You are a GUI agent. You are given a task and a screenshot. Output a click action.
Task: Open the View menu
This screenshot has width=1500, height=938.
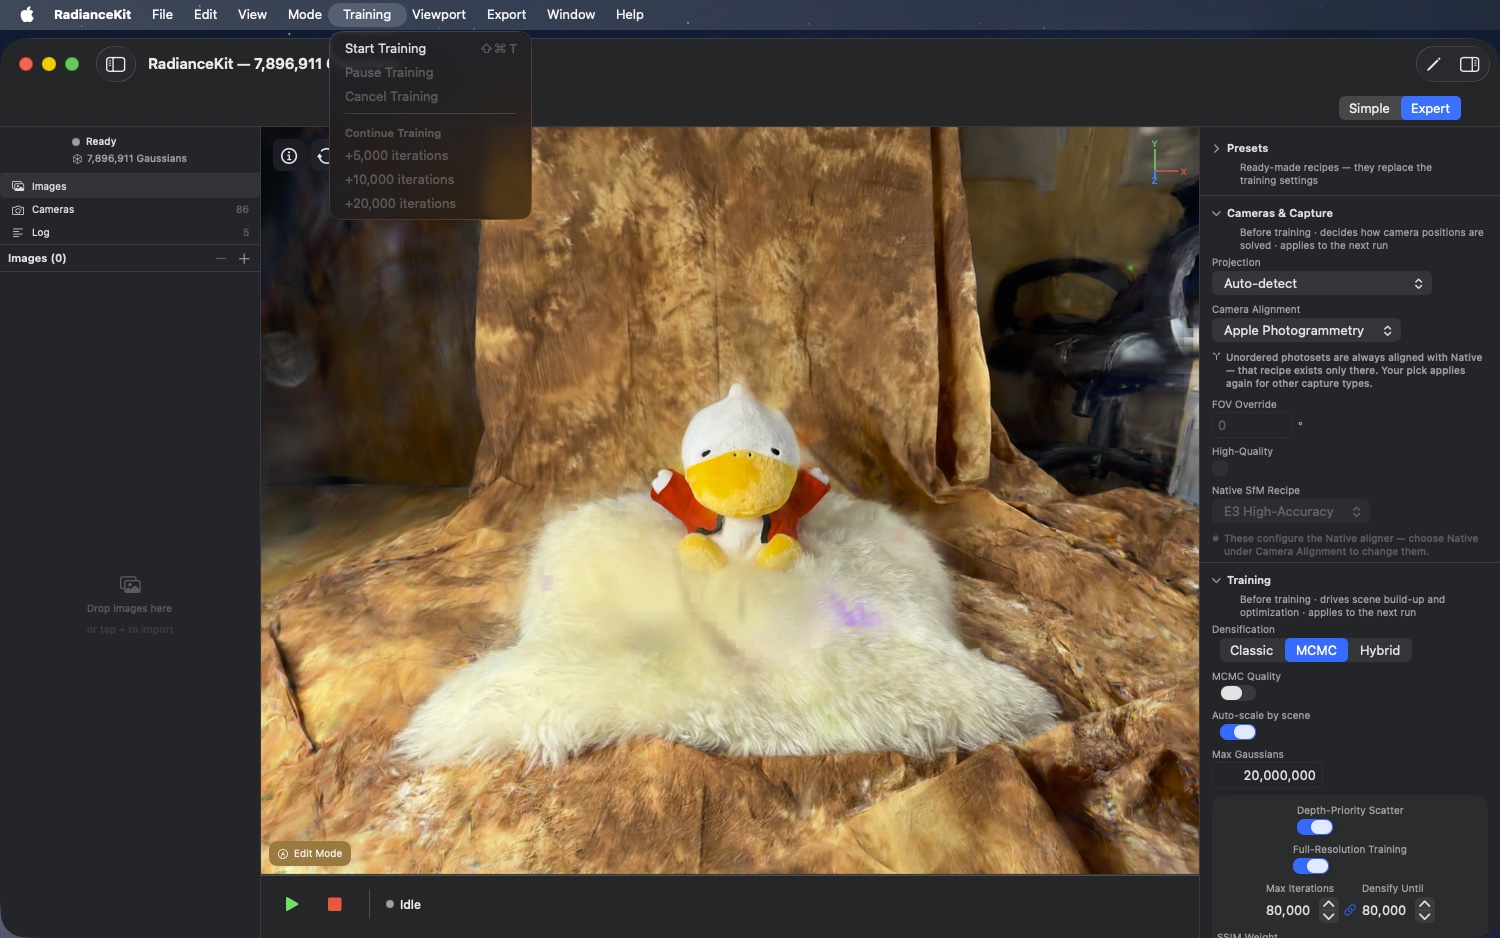click(x=252, y=14)
